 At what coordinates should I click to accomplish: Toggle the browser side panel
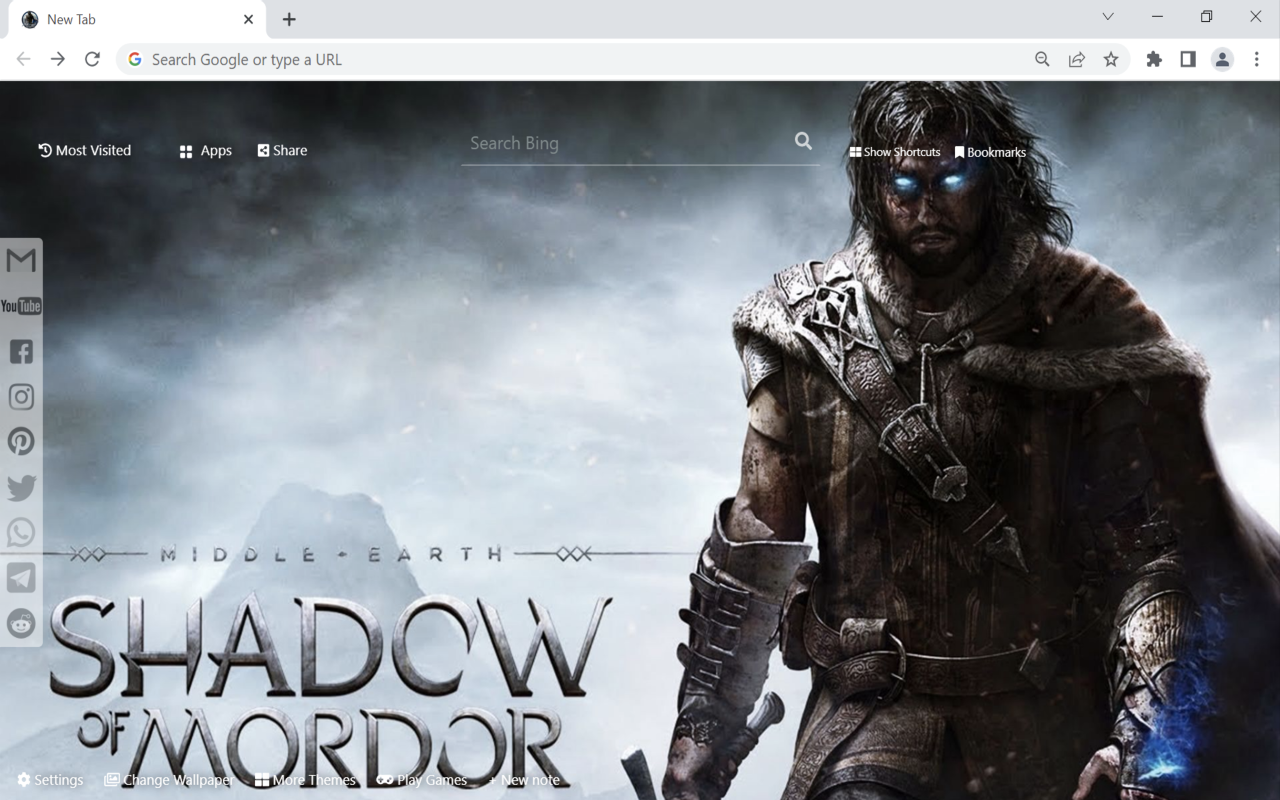point(1188,59)
